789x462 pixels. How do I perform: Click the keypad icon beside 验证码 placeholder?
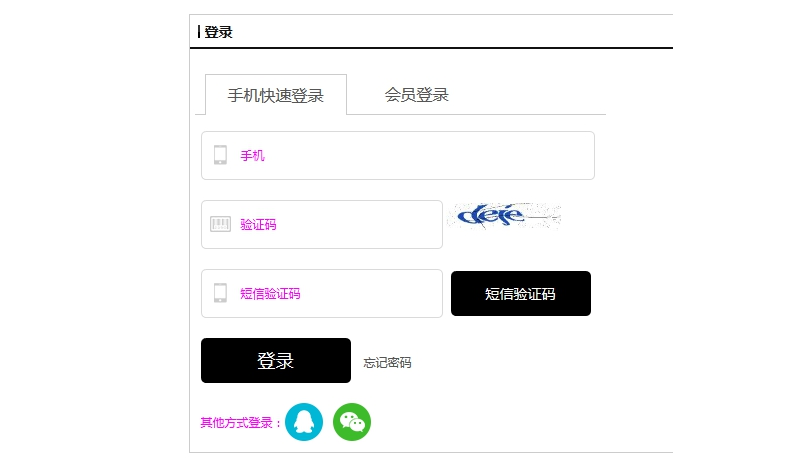coord(220,224)
